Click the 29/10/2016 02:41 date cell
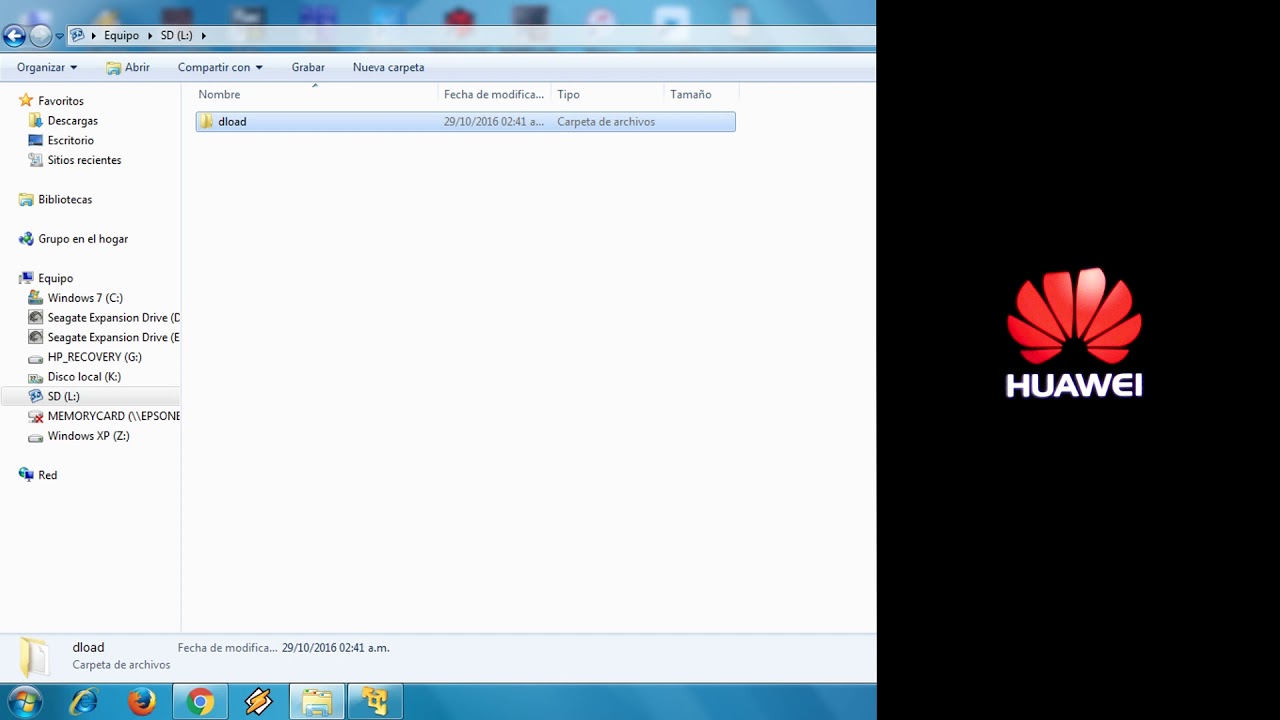 494,121
